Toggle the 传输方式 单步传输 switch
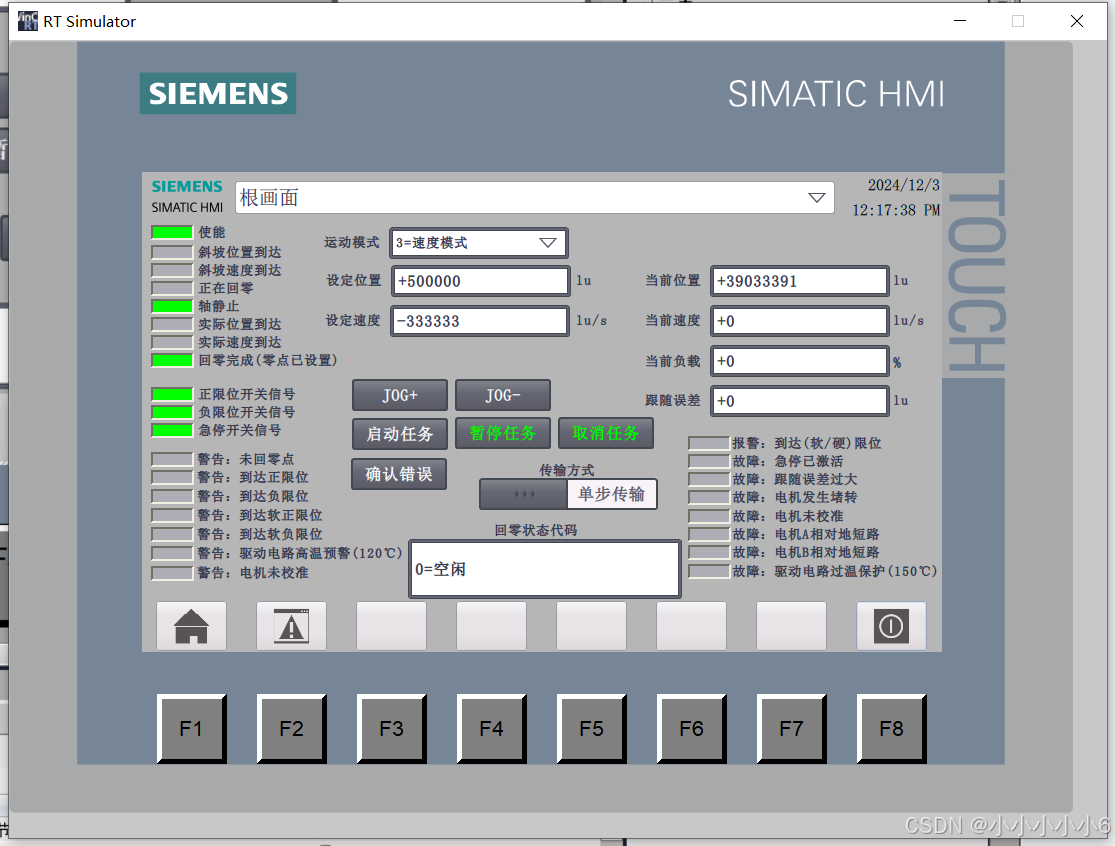1115x846 pixels. 568,494
